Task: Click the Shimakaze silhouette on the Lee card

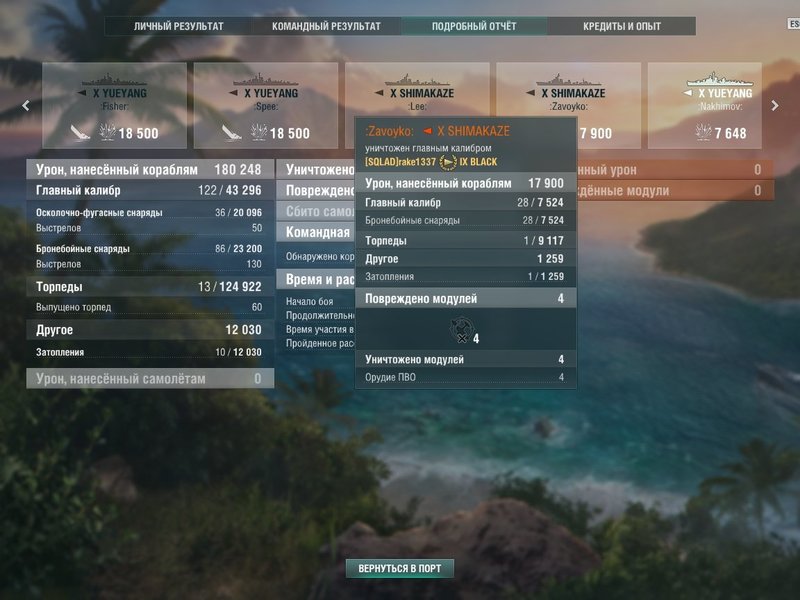Action: coord(417,80)
